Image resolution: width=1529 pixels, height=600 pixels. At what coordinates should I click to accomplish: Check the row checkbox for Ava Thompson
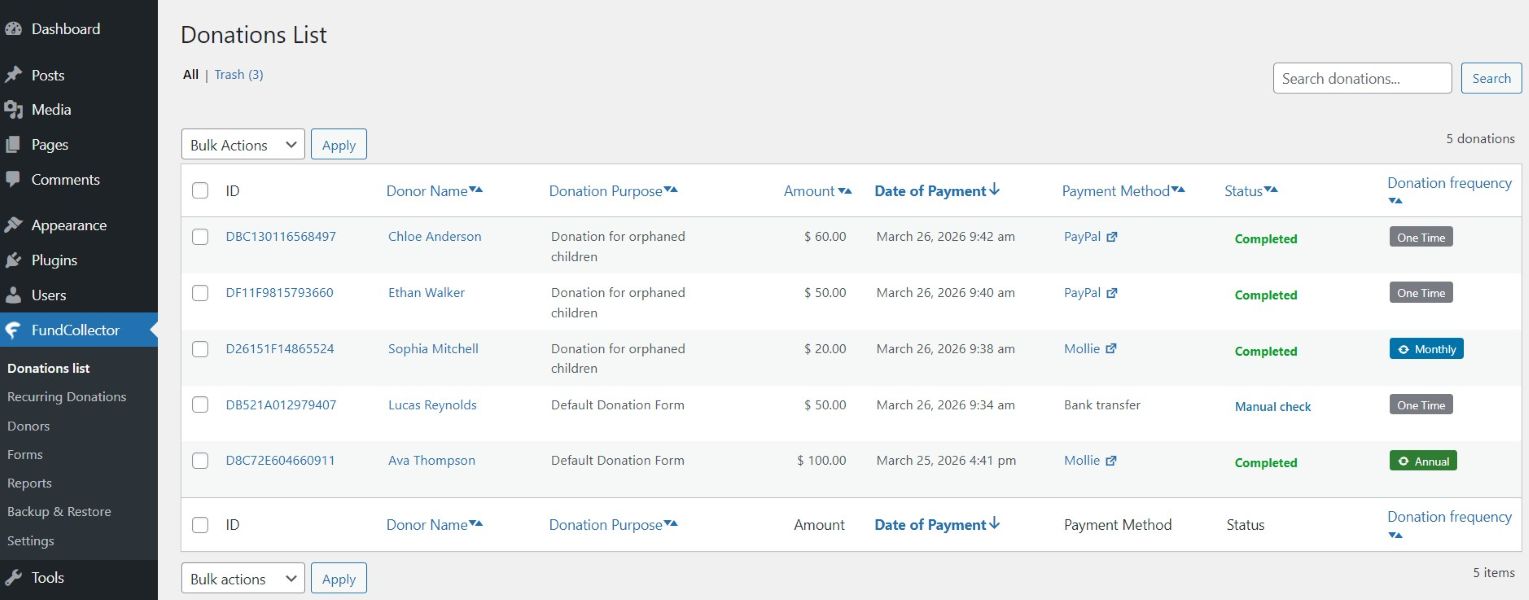coord(200,460)
